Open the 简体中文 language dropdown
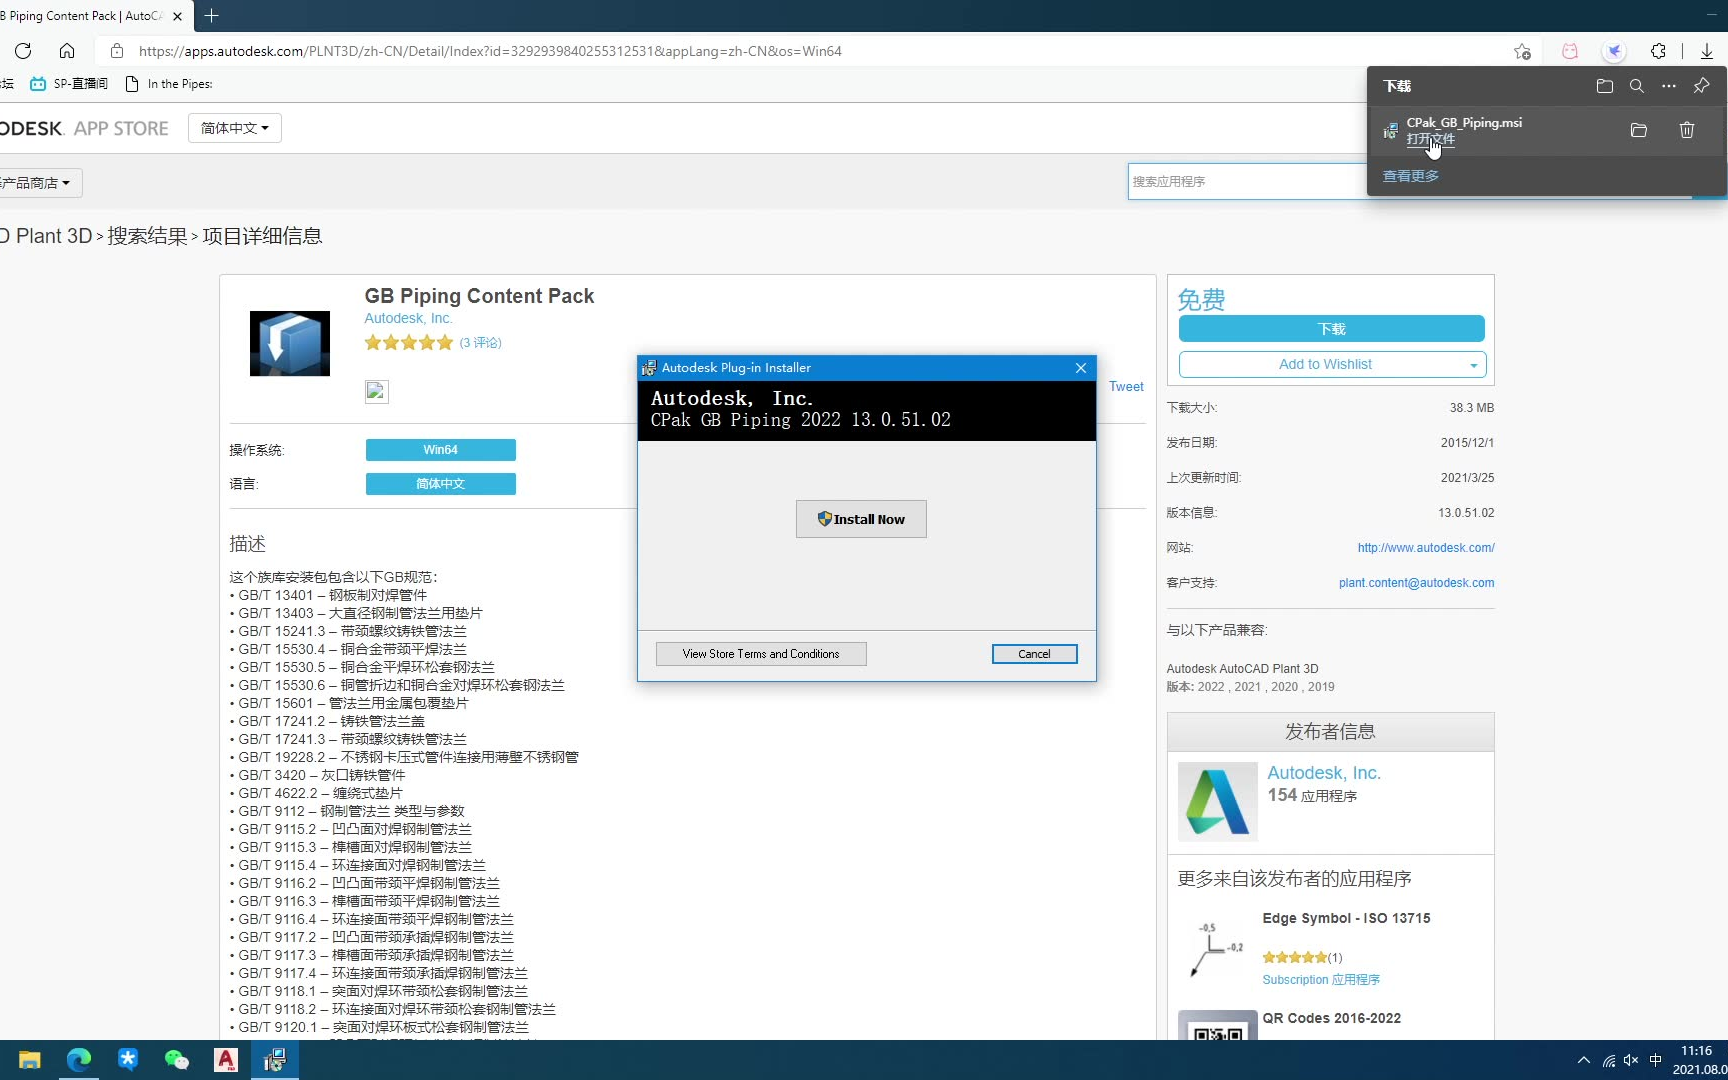 pyautogui.click(x=235, y=128)
